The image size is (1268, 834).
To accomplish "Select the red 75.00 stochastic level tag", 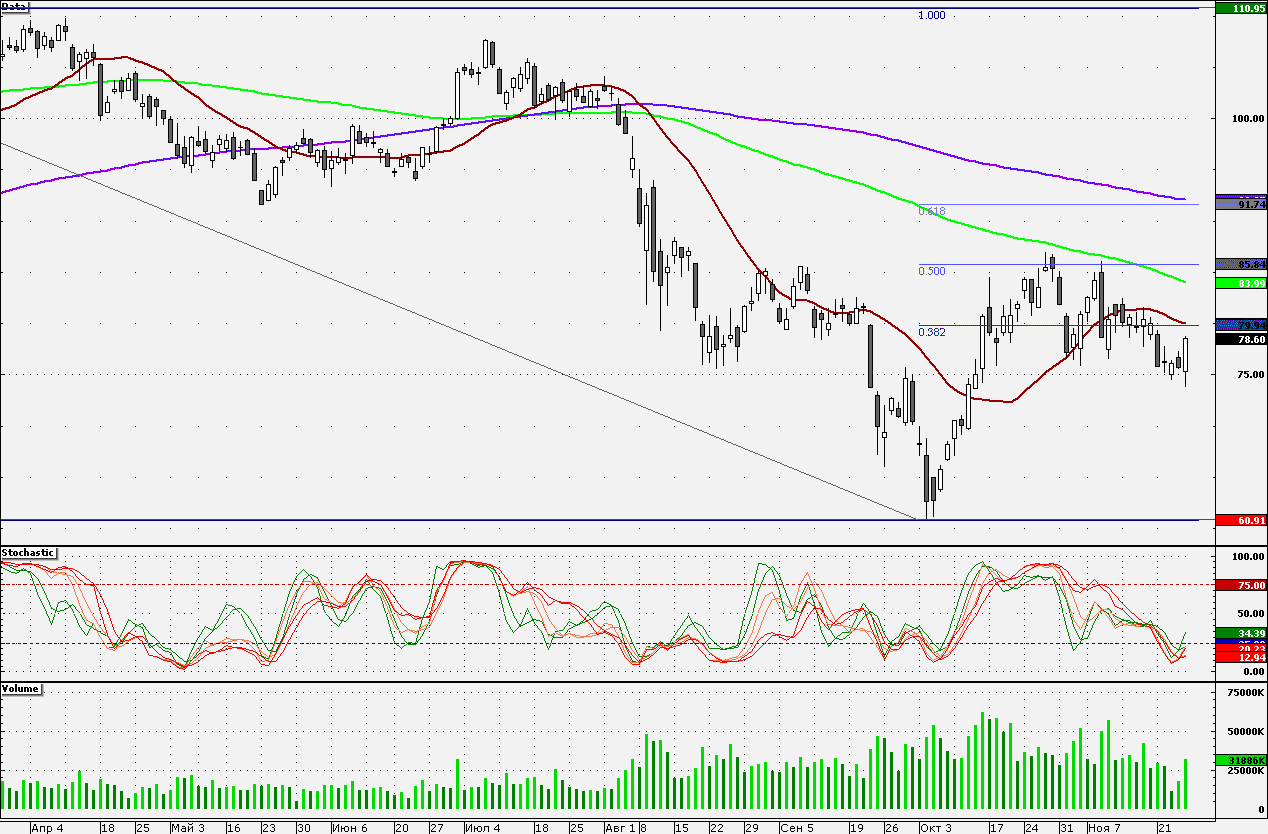I will coord(1240,584).
